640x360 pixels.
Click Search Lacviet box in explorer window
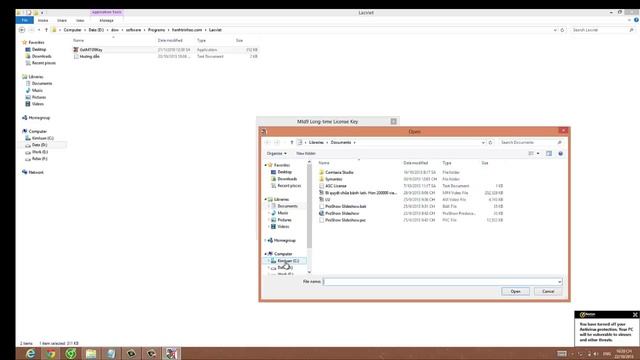(603, 30)
